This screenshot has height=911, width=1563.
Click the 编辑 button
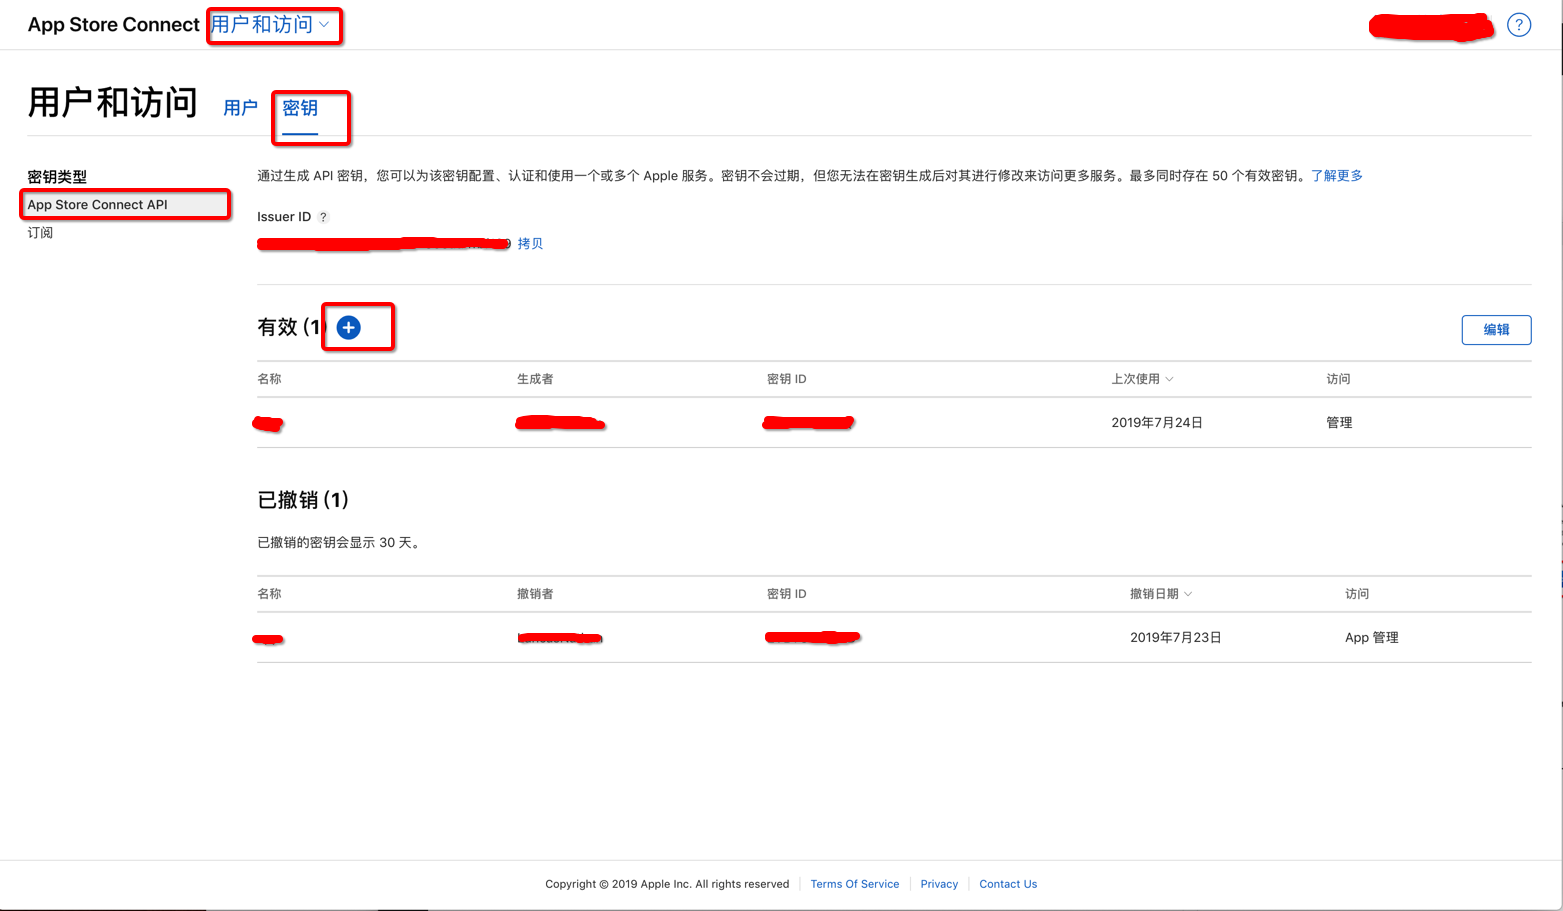pyautogui.click(x=1496, y=330)
